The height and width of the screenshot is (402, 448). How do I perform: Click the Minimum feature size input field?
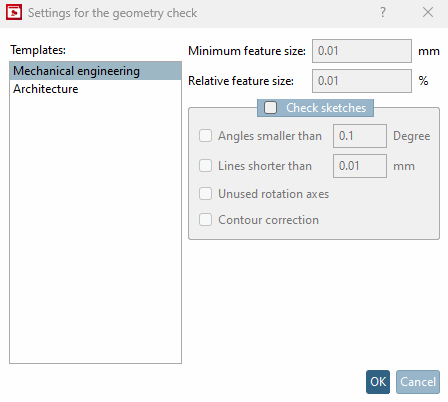point(362,51)
